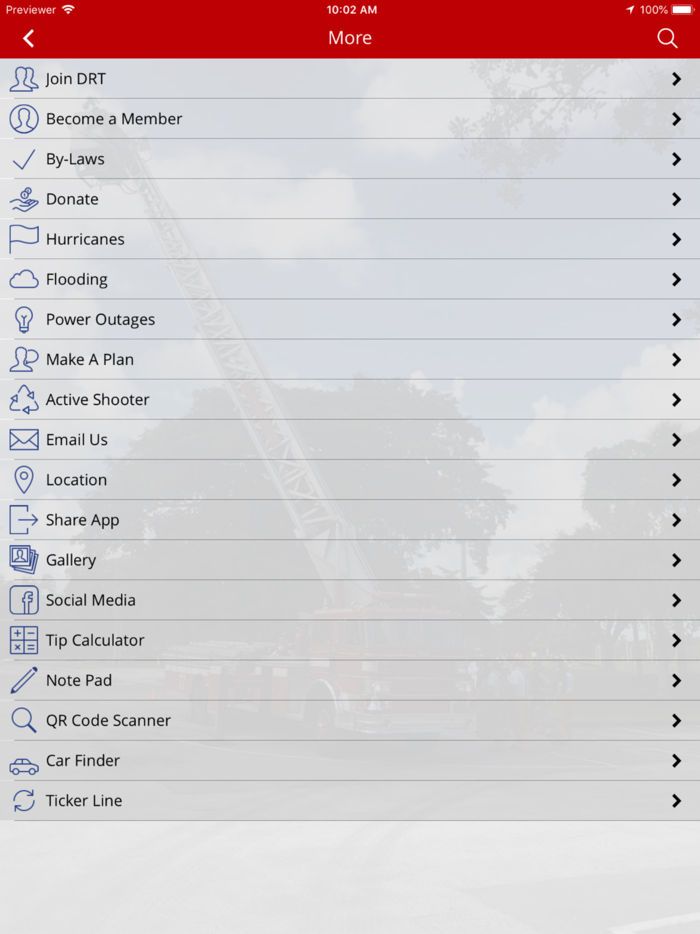This screenshot has height=934, width=700.
Task: Go back using the header arrow
Action: tap(28, 38)
